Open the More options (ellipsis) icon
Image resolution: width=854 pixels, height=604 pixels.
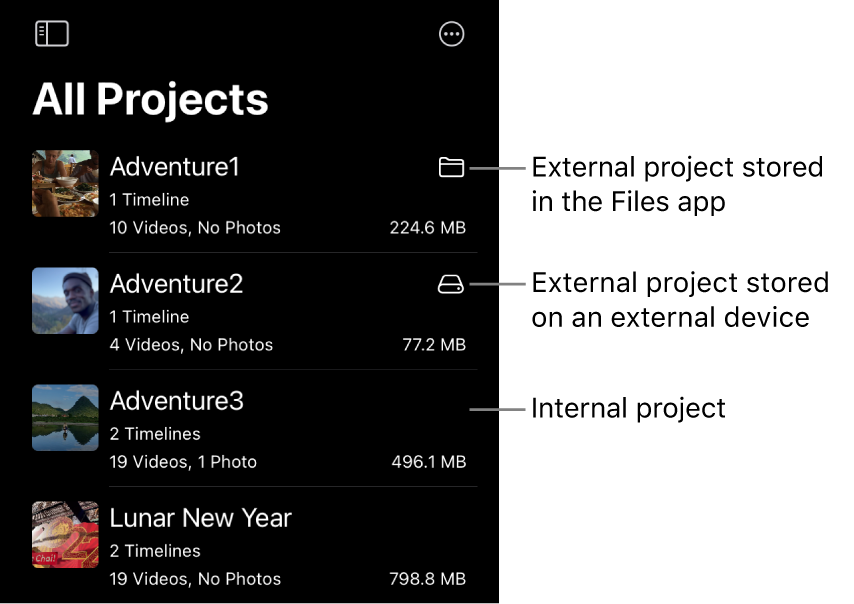(451, 33)
